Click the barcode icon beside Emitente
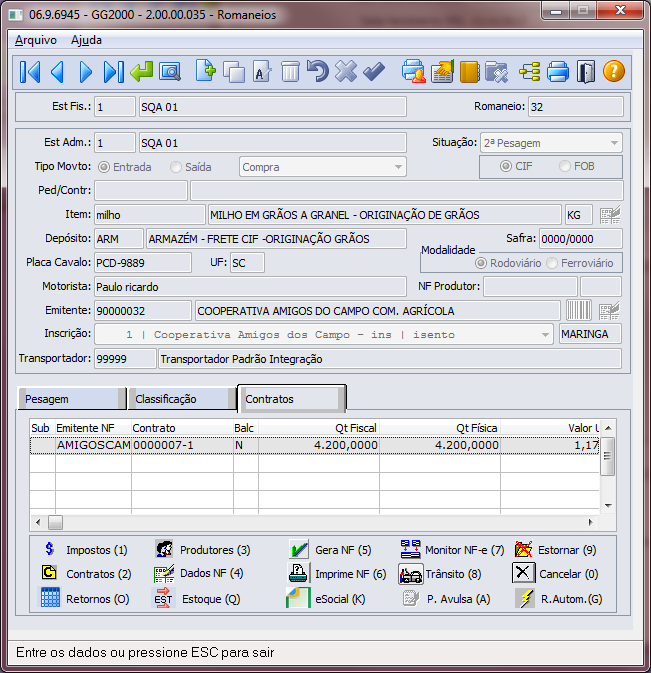 click(x=578, y=310)
